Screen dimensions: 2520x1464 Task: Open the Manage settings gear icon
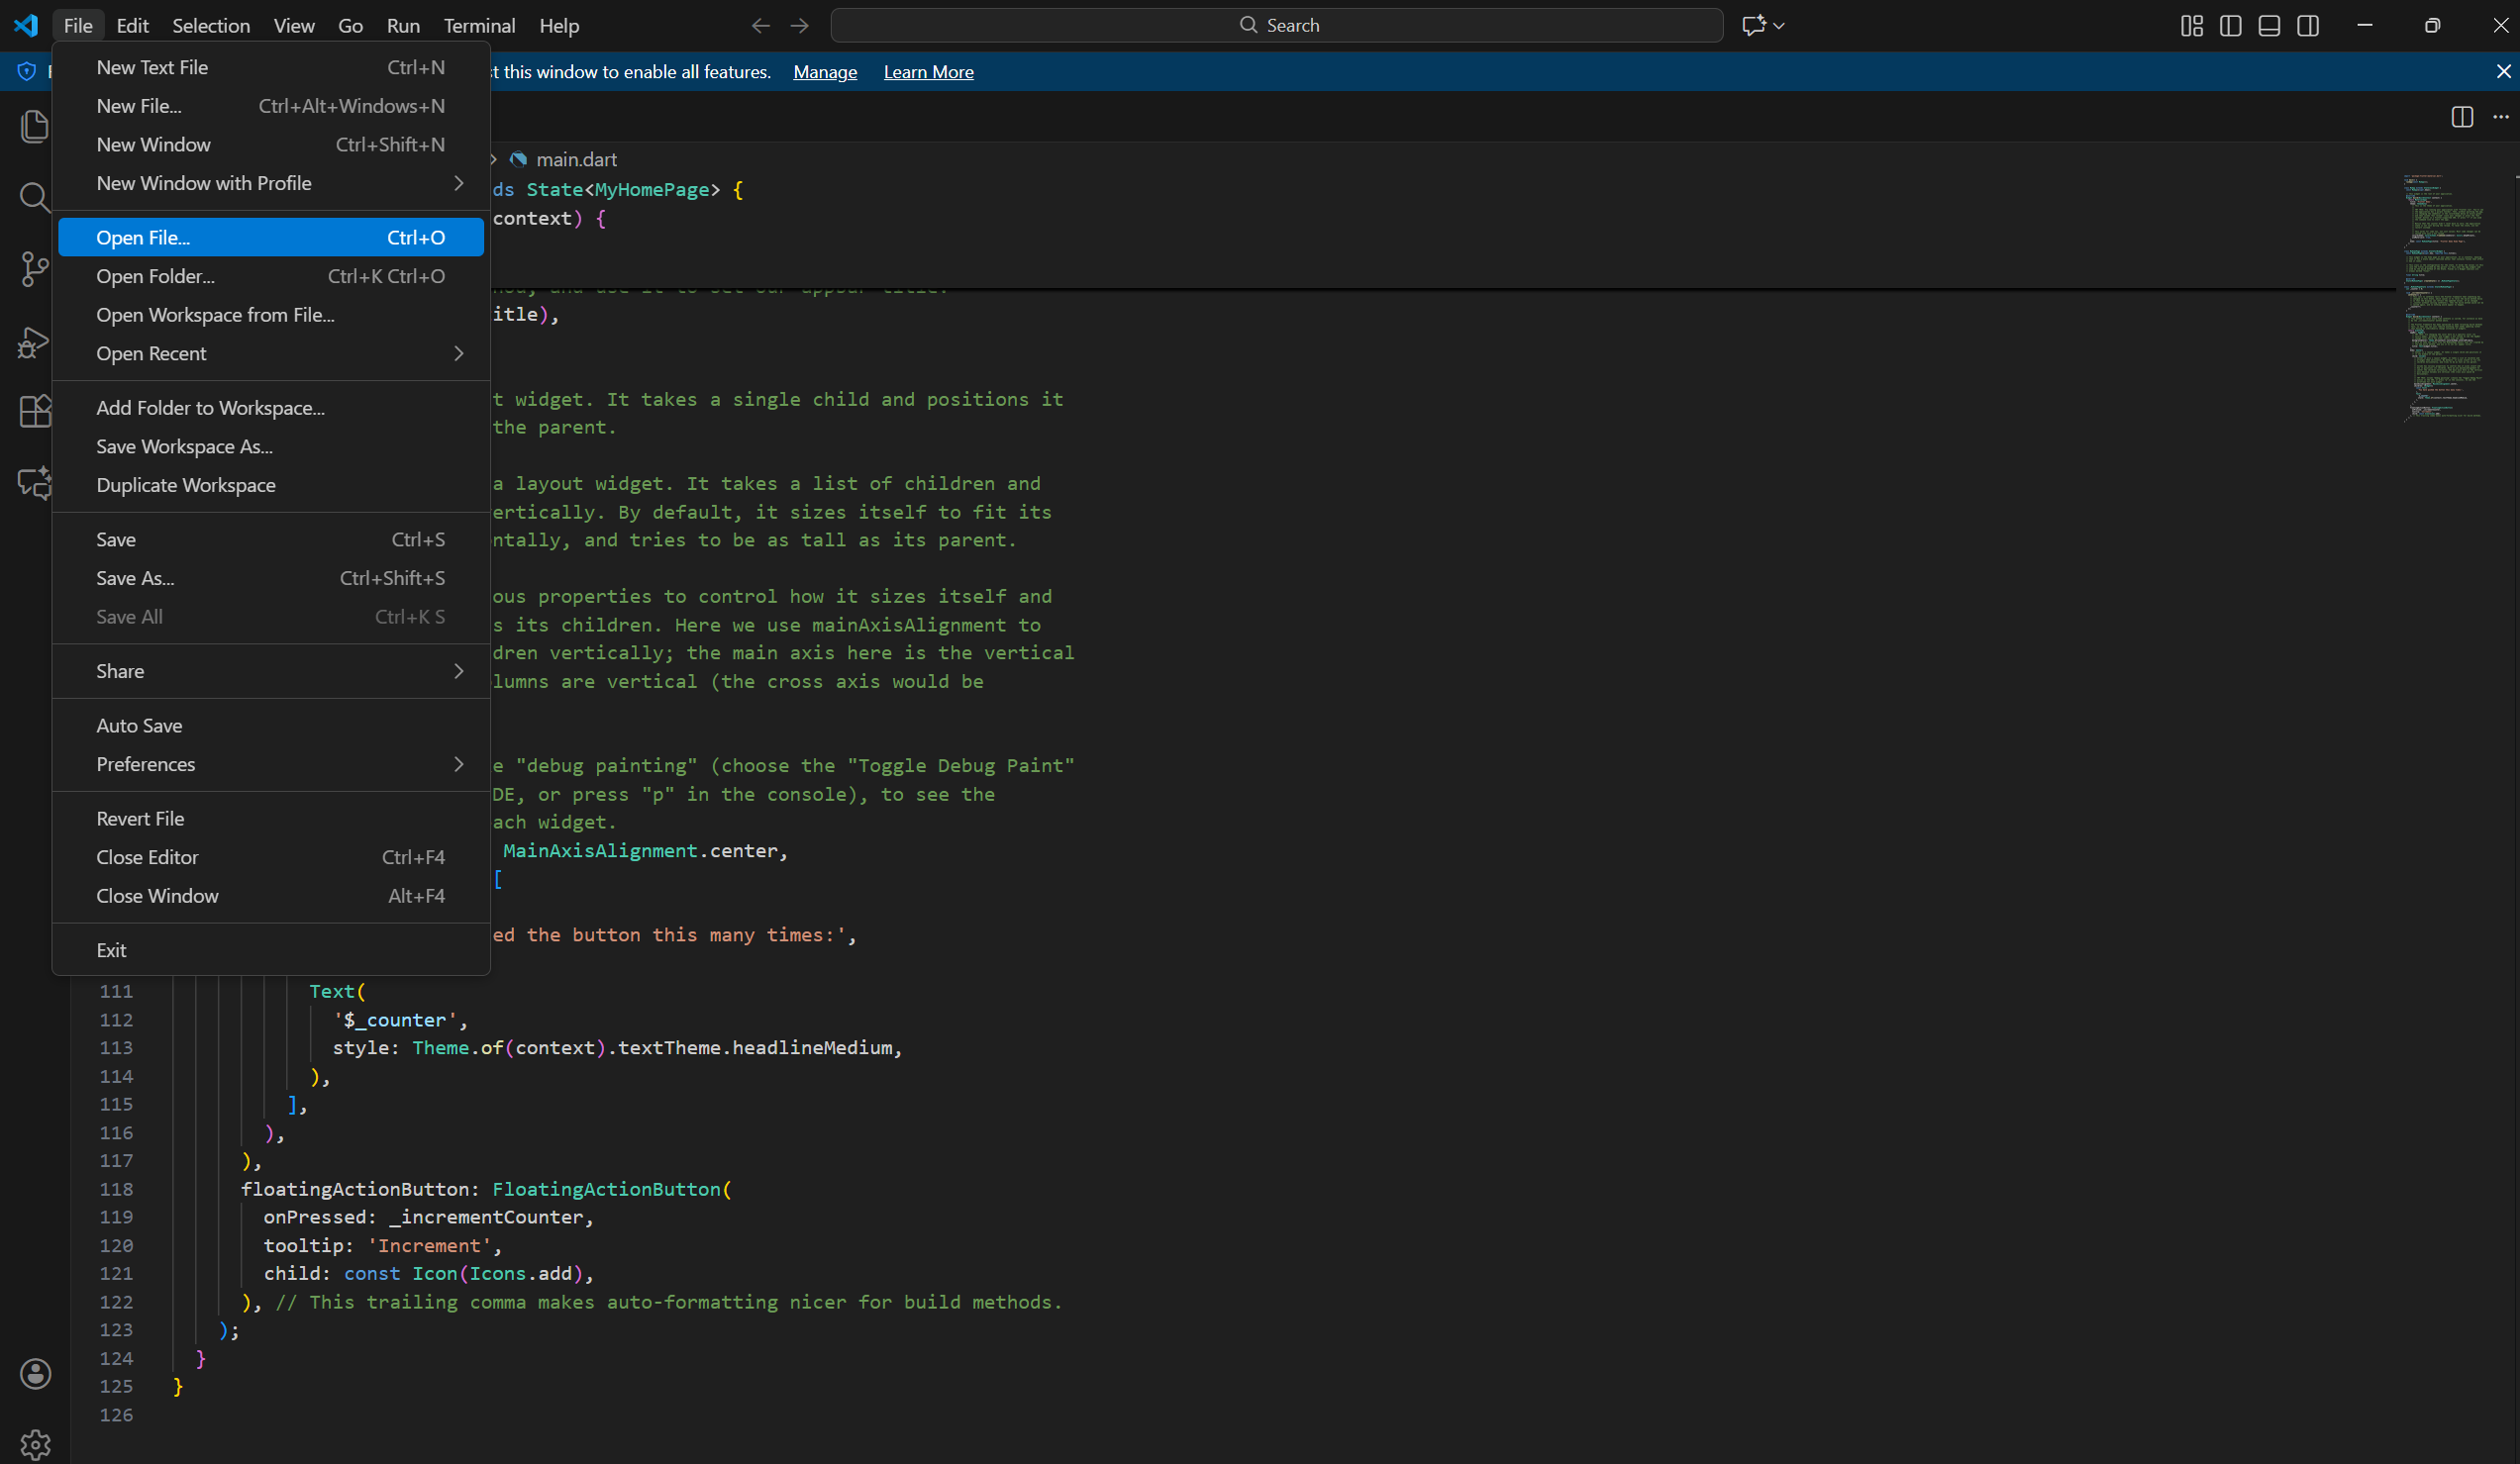(x=35, y=1443)
